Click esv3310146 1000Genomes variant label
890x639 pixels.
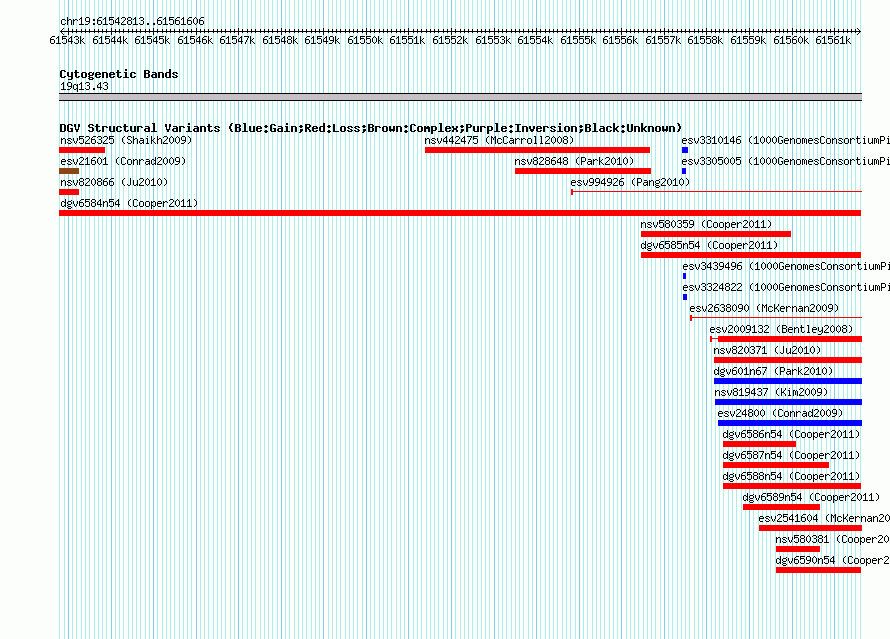[x=786, y=140]
